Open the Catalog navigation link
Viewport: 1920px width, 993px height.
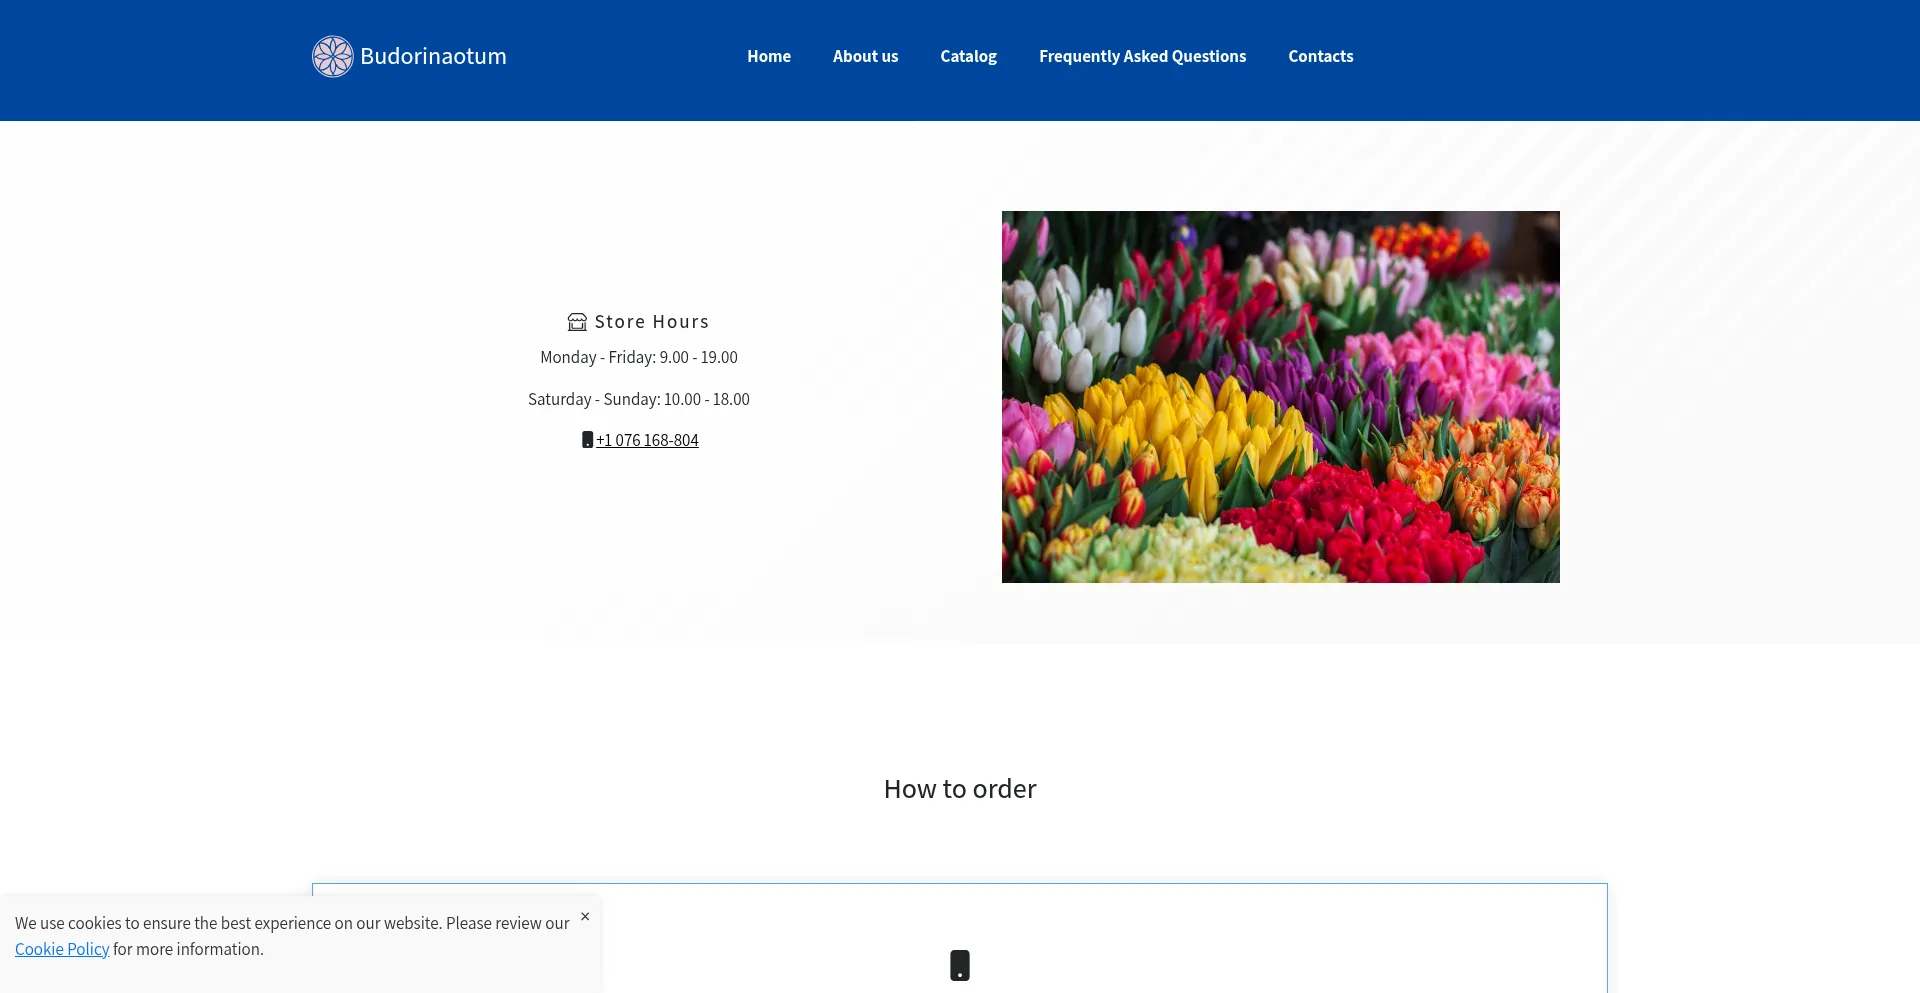(968, 57)
